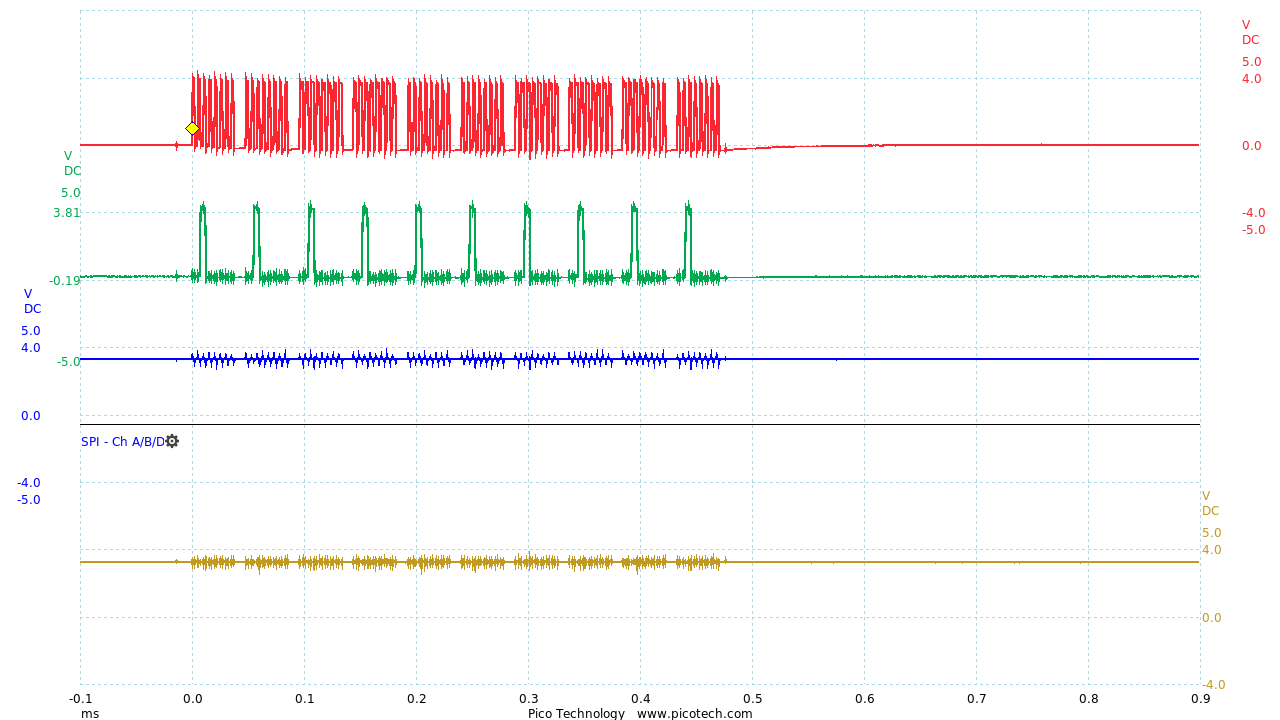Image resolution: width=1280 pixels, height=720 pixels.
Task: Open the SPI decoder settings gear icon
Action: (170, 440)
